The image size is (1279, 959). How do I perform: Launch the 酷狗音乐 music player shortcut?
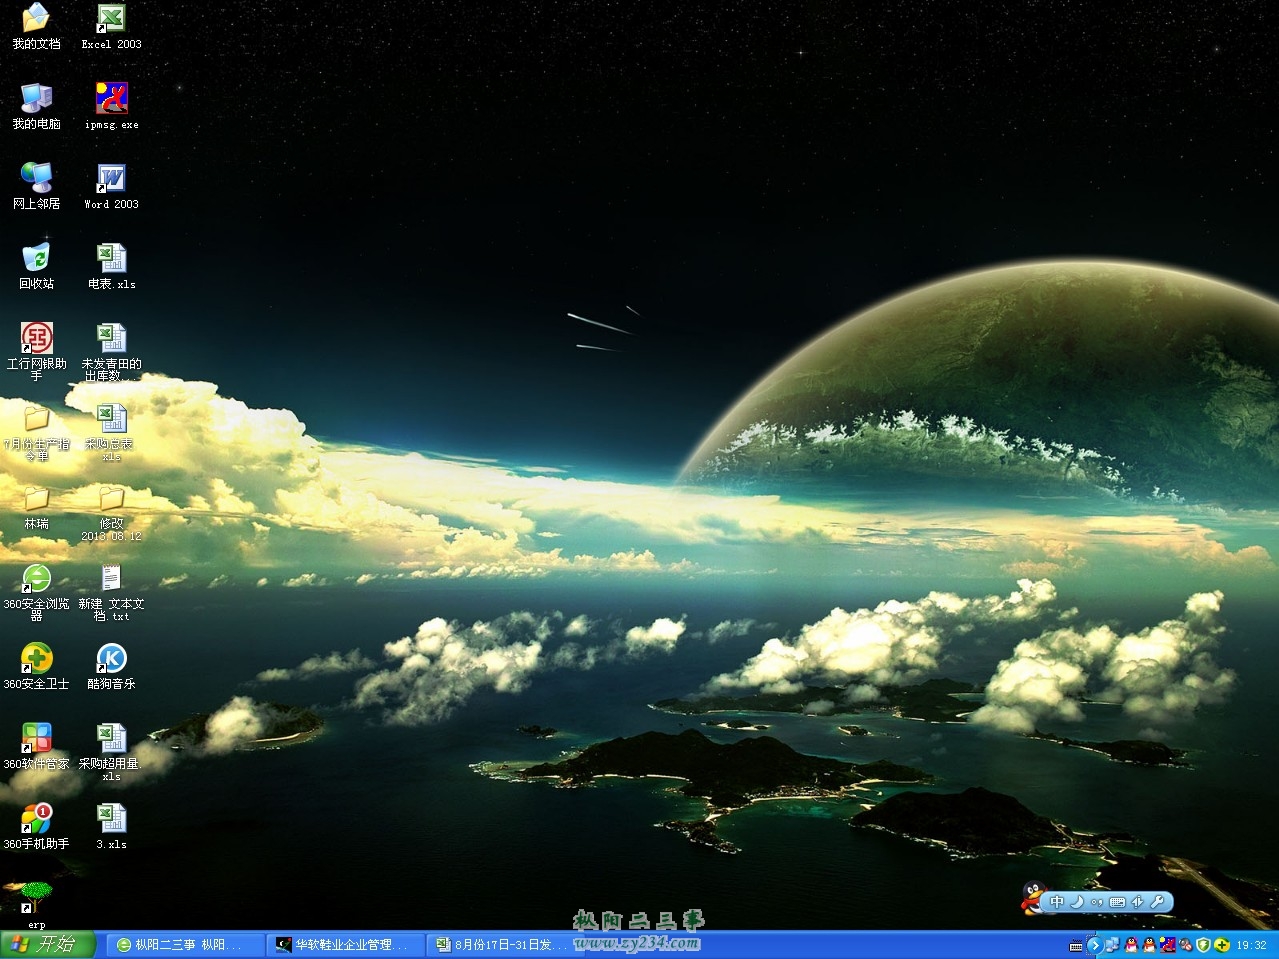point(111,666)
